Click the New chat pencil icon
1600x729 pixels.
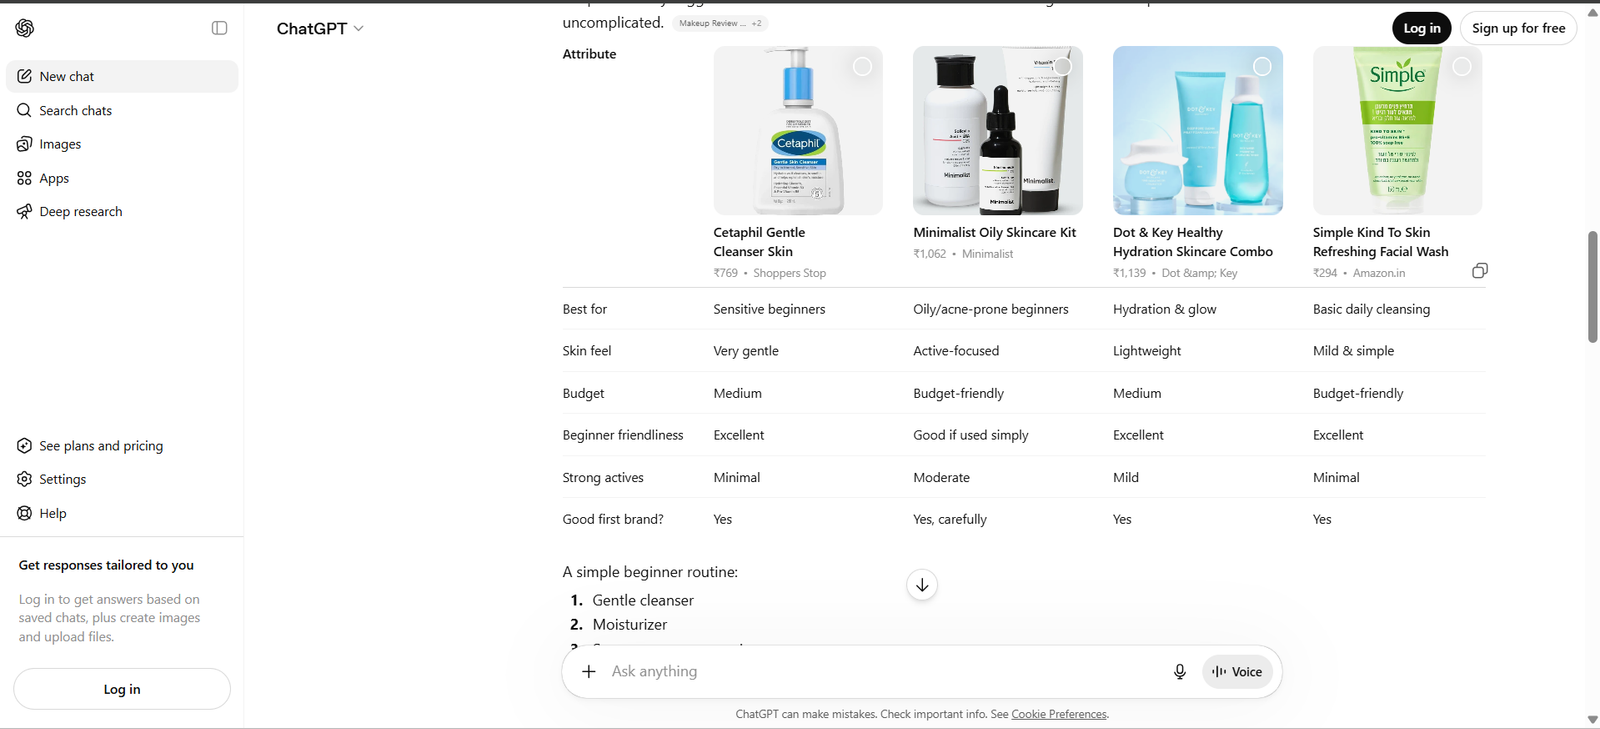click(25, 76)
